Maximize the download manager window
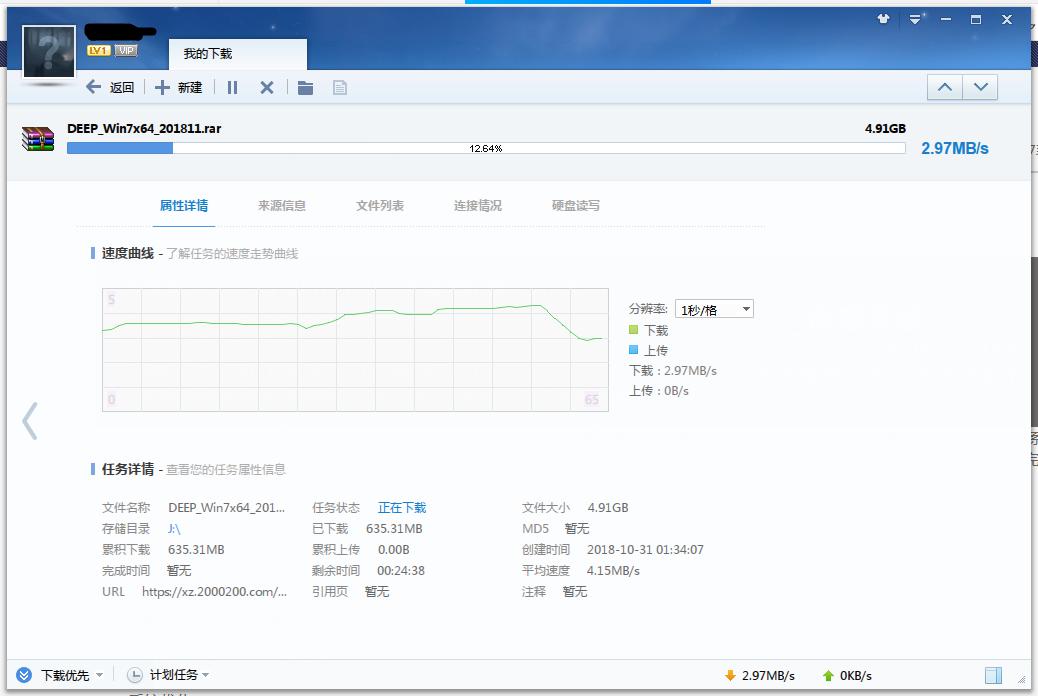This screenshot has height=696, width=1038. tap(976, 19)
